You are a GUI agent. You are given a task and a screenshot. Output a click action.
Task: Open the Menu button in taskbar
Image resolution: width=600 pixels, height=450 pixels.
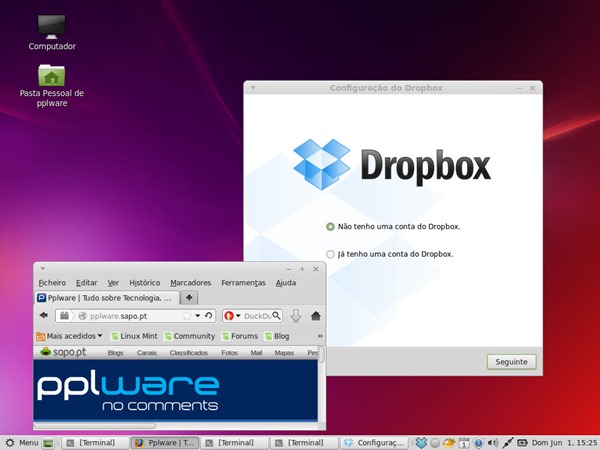point(22,443)
